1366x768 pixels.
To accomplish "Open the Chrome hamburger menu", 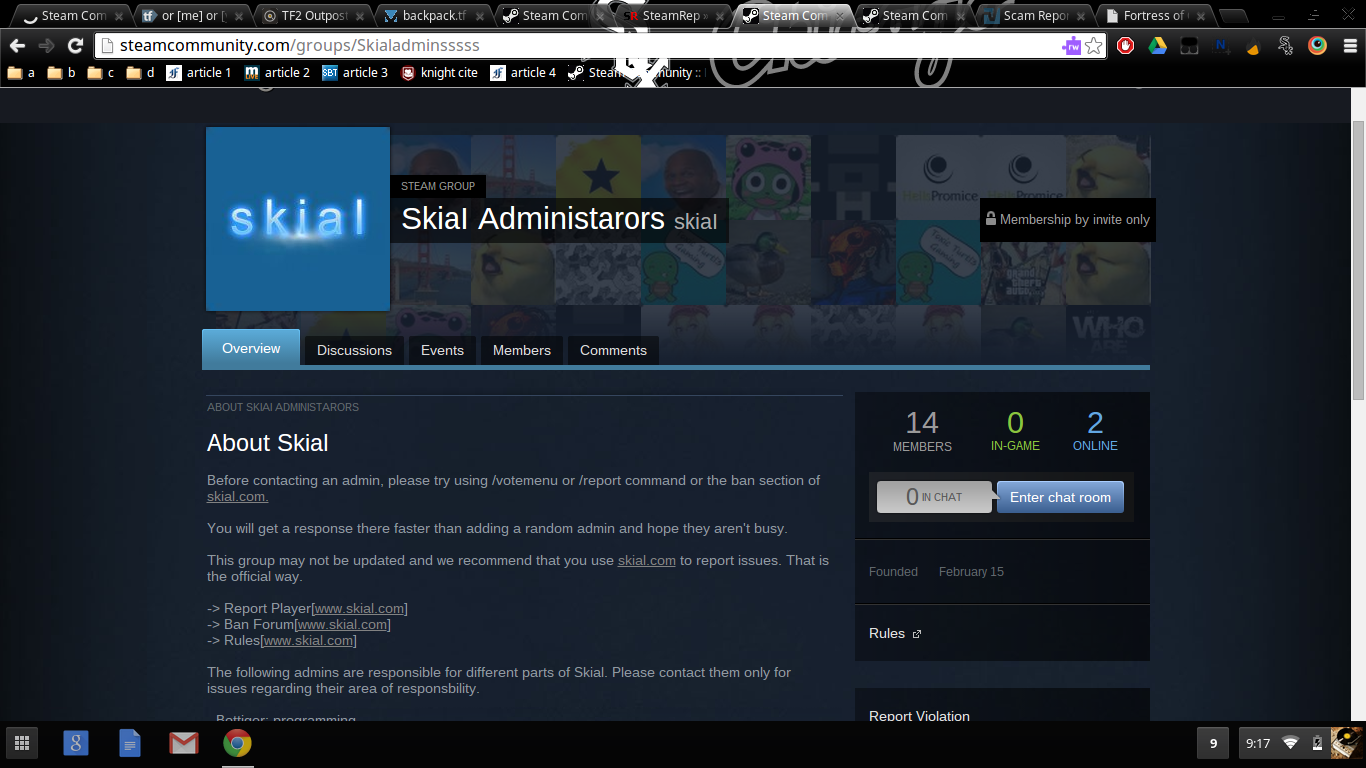I will (x=1349, y=45).
